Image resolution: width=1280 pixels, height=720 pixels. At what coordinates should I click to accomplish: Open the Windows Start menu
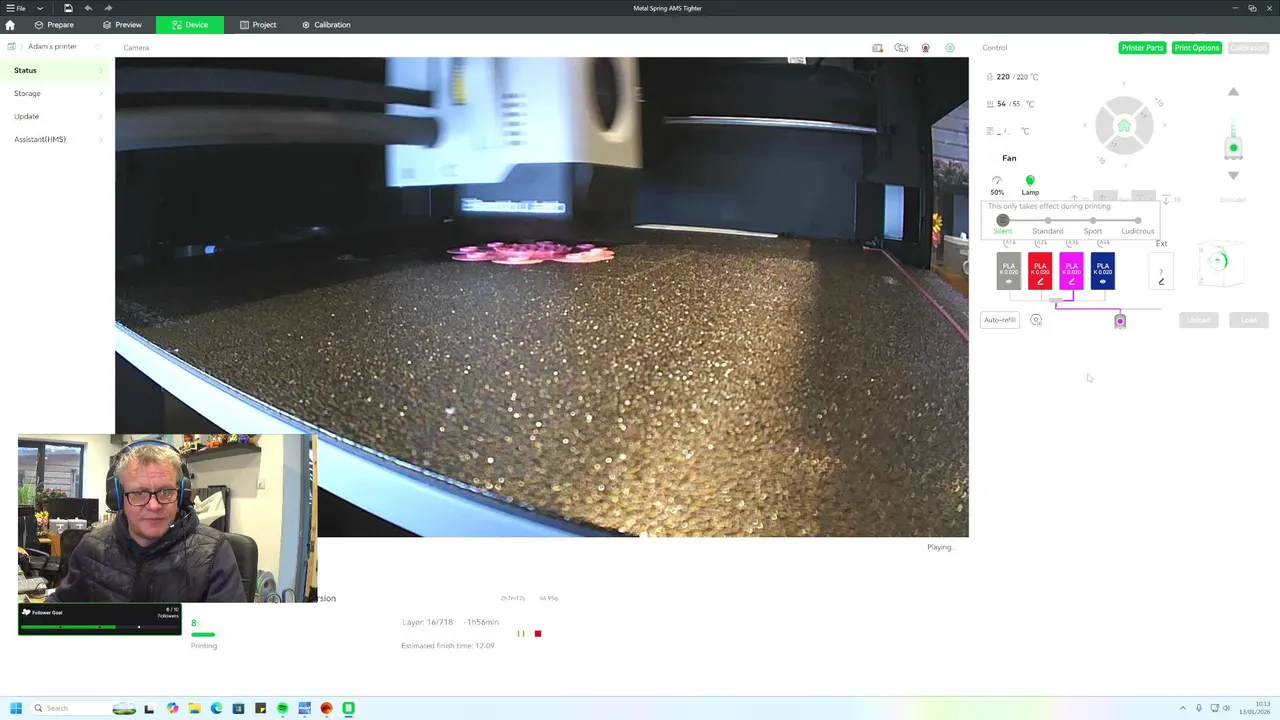[16, 708]
